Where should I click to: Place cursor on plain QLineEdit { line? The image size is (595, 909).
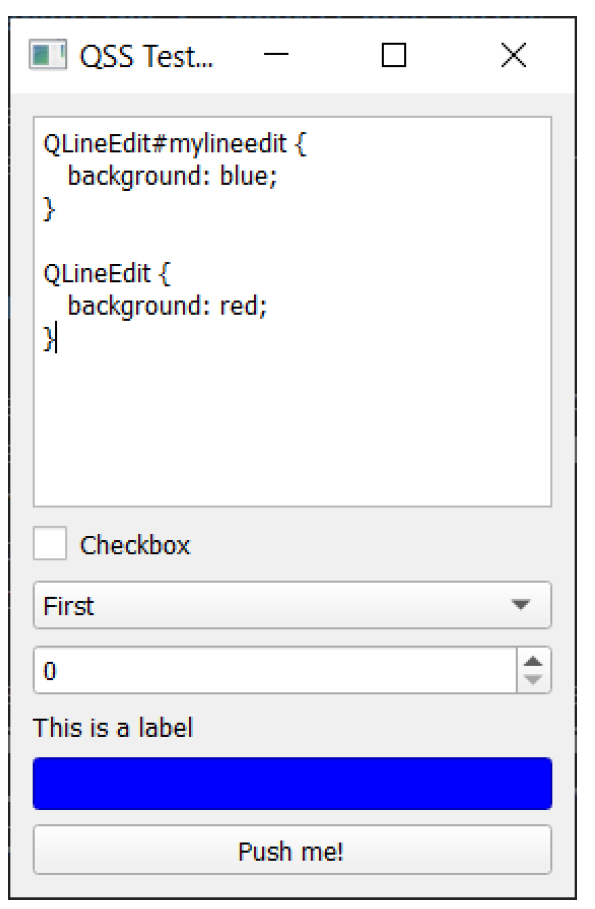tap(107, 274)
